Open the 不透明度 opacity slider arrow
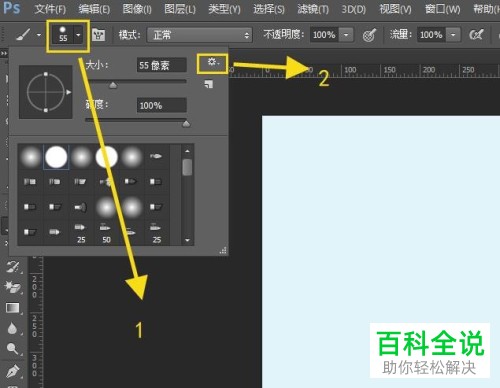The image size is (500, 388). 346,35
